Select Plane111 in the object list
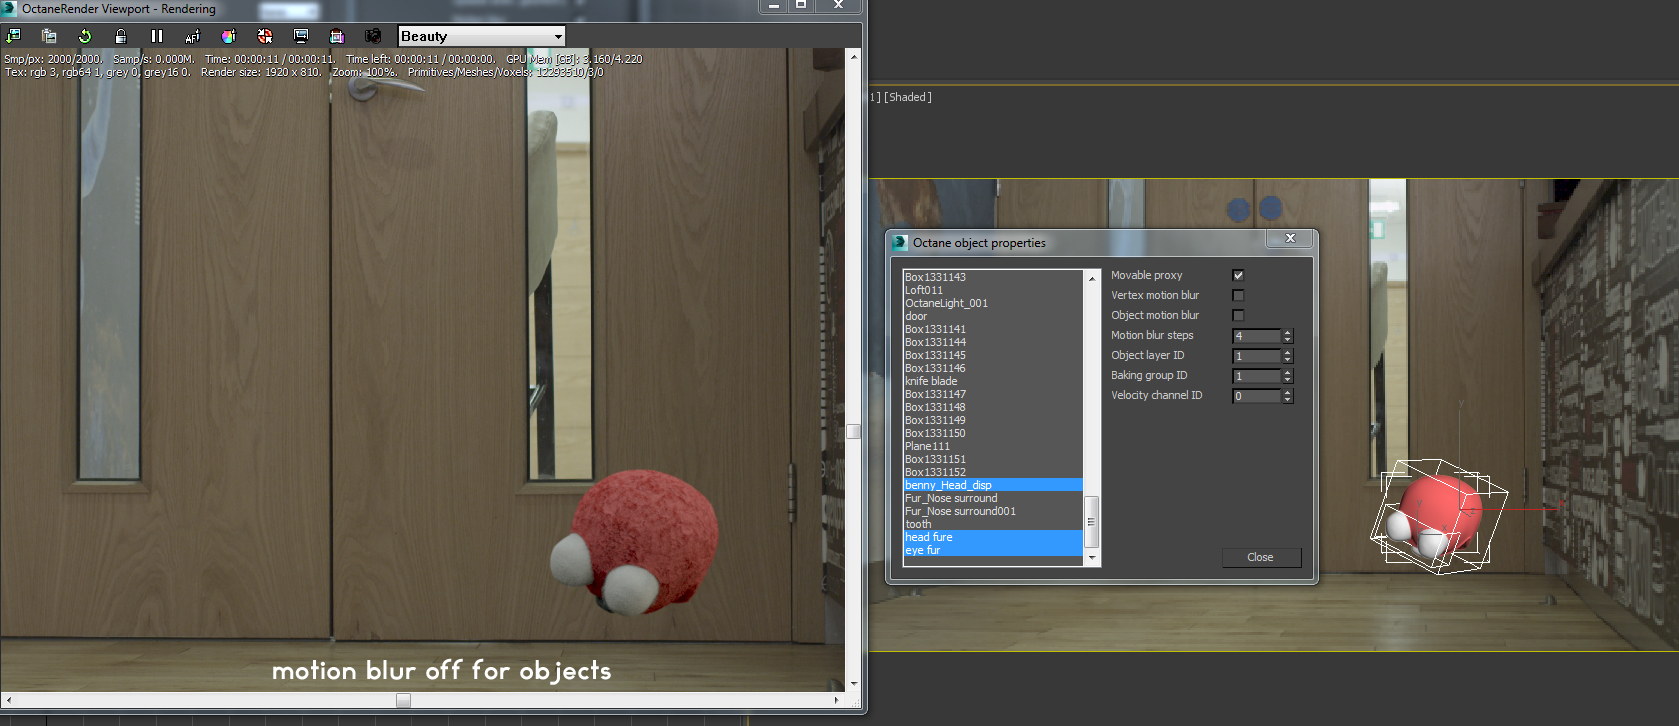1679x726 pixels. [993, 446]
